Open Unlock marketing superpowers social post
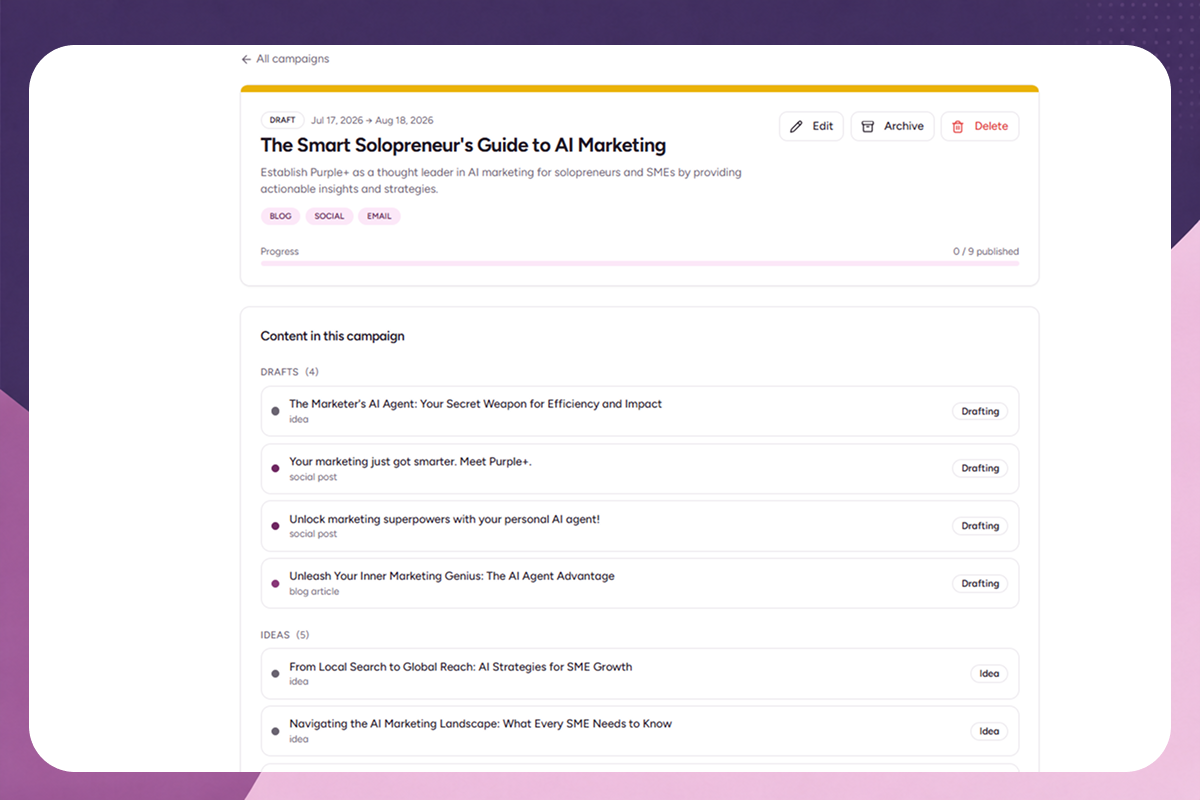The image size is (1200, 800). pyautogui.click(x=640, y=526)
